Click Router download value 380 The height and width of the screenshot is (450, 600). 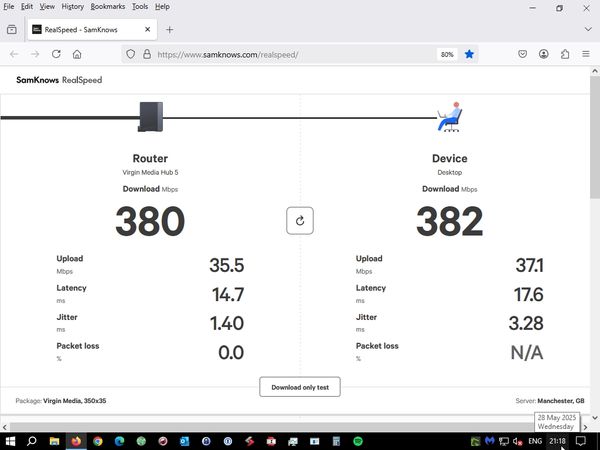click(150, 221)
